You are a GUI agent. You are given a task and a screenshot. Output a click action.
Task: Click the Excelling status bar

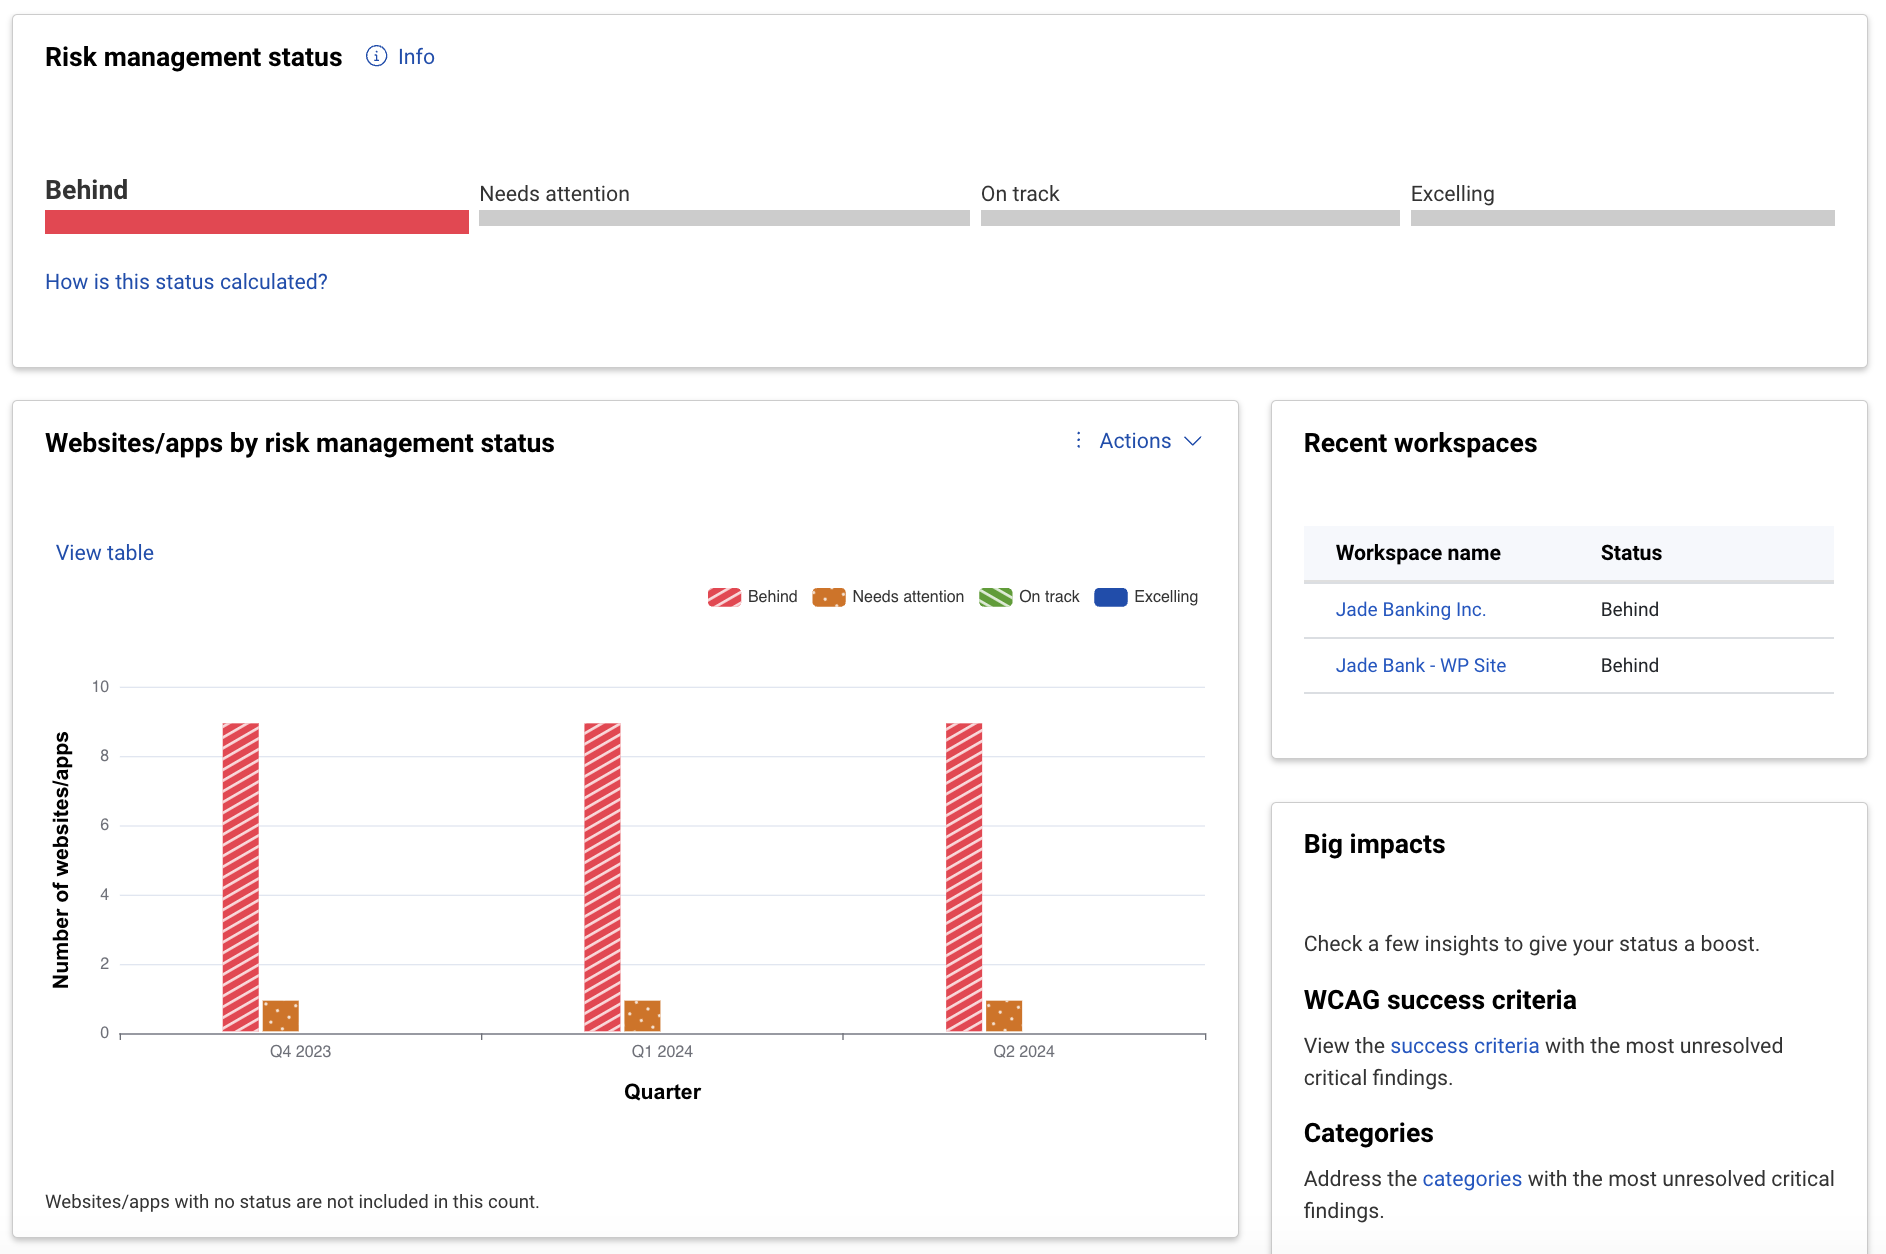[x=1622, y=218]
